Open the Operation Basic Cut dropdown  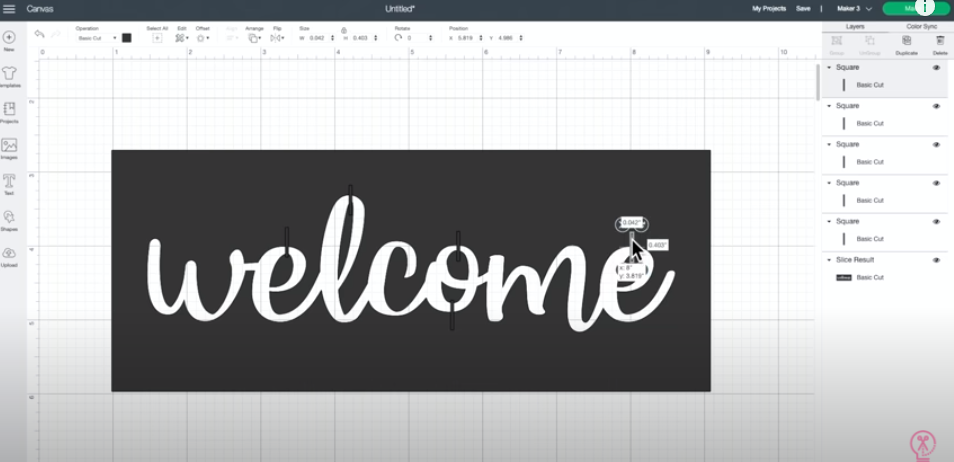pyautogui.click(x=96, y=38)
